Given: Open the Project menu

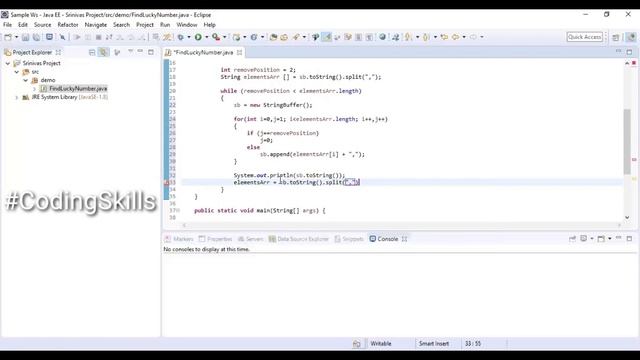Looking at the screenshot, I should click(x=145, y=25).
